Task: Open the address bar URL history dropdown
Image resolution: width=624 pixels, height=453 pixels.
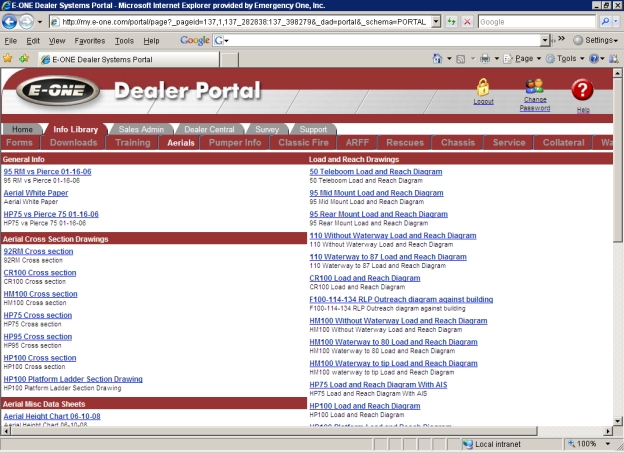Action: click(x=436, y=21)
